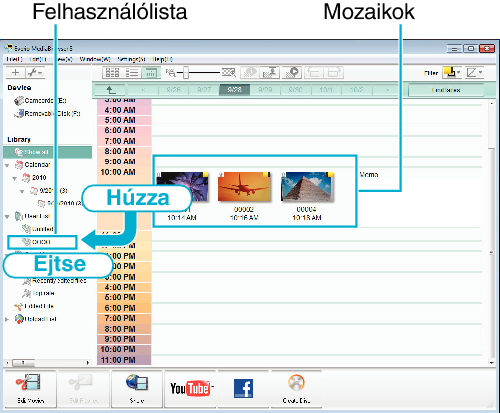
Task: Go up one level arrow
Action: pos(110,90)
